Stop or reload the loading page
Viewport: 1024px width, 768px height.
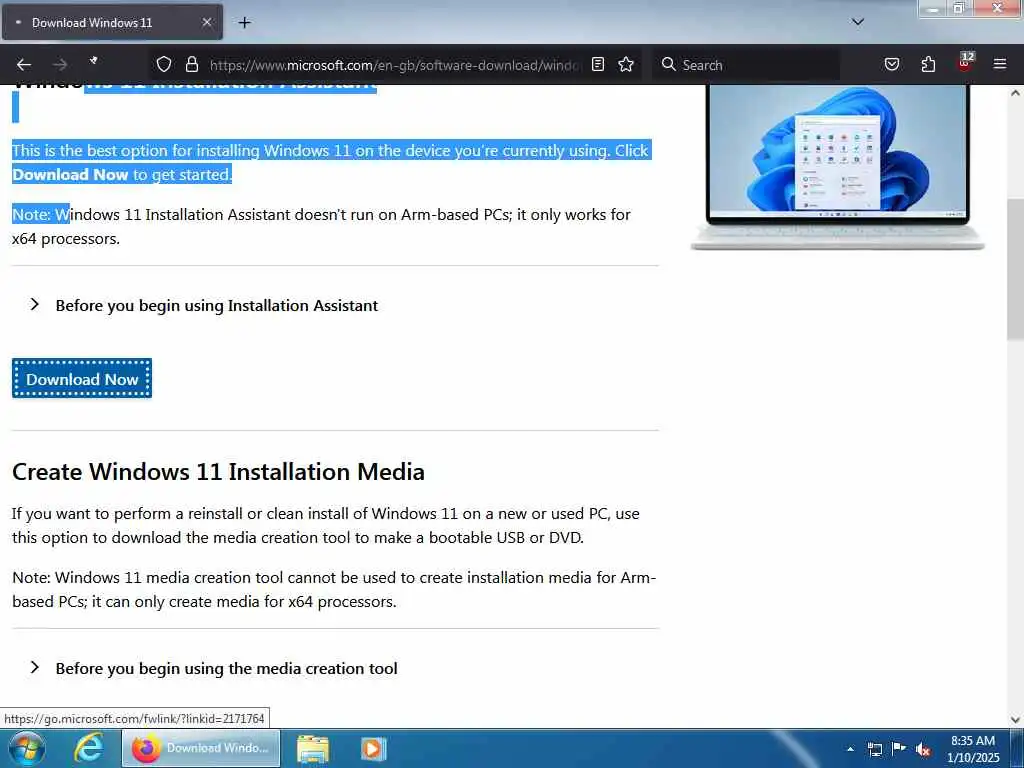point(94,61)
